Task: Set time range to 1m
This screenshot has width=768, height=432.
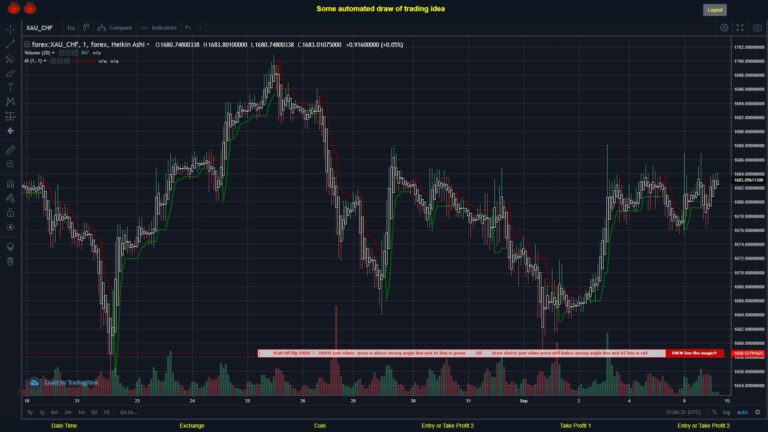Action: point(81,412)
